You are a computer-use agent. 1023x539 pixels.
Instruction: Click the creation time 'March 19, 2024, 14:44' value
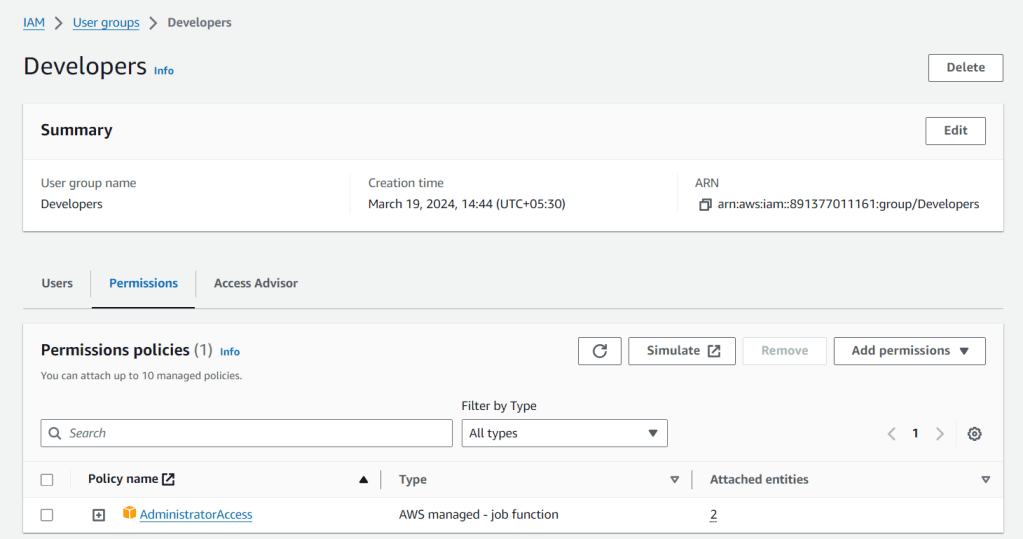(x=466, y=204)
